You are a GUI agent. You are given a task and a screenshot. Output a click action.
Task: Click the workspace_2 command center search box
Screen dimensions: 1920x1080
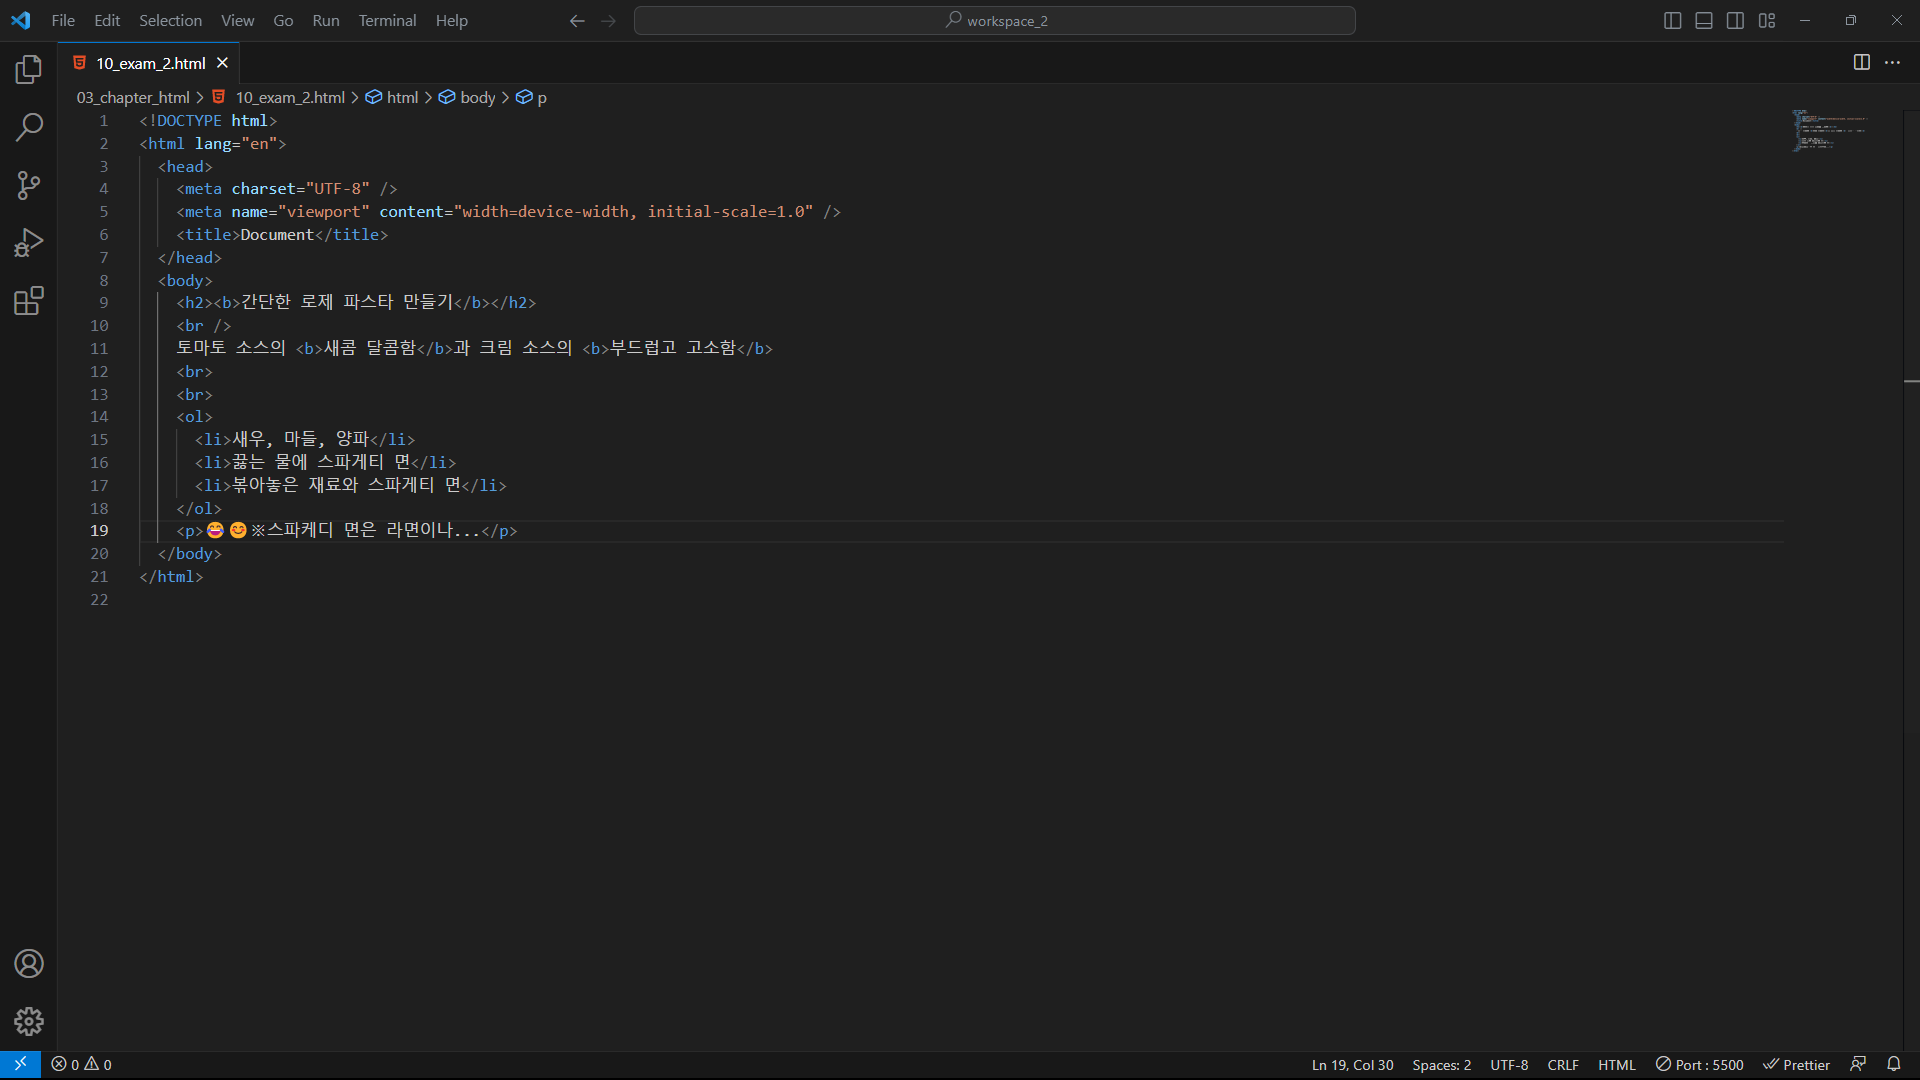coord(995,21)
